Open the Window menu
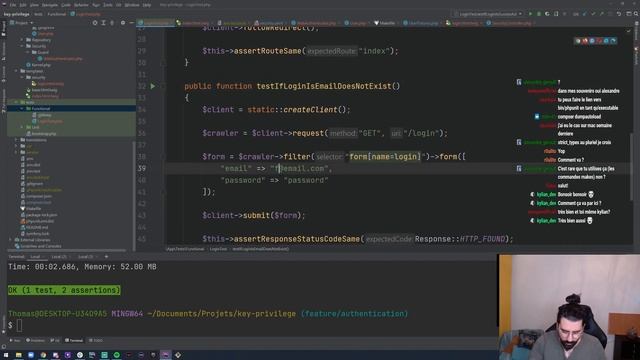This screenshot has width=640, height=360. pos(132,5)
